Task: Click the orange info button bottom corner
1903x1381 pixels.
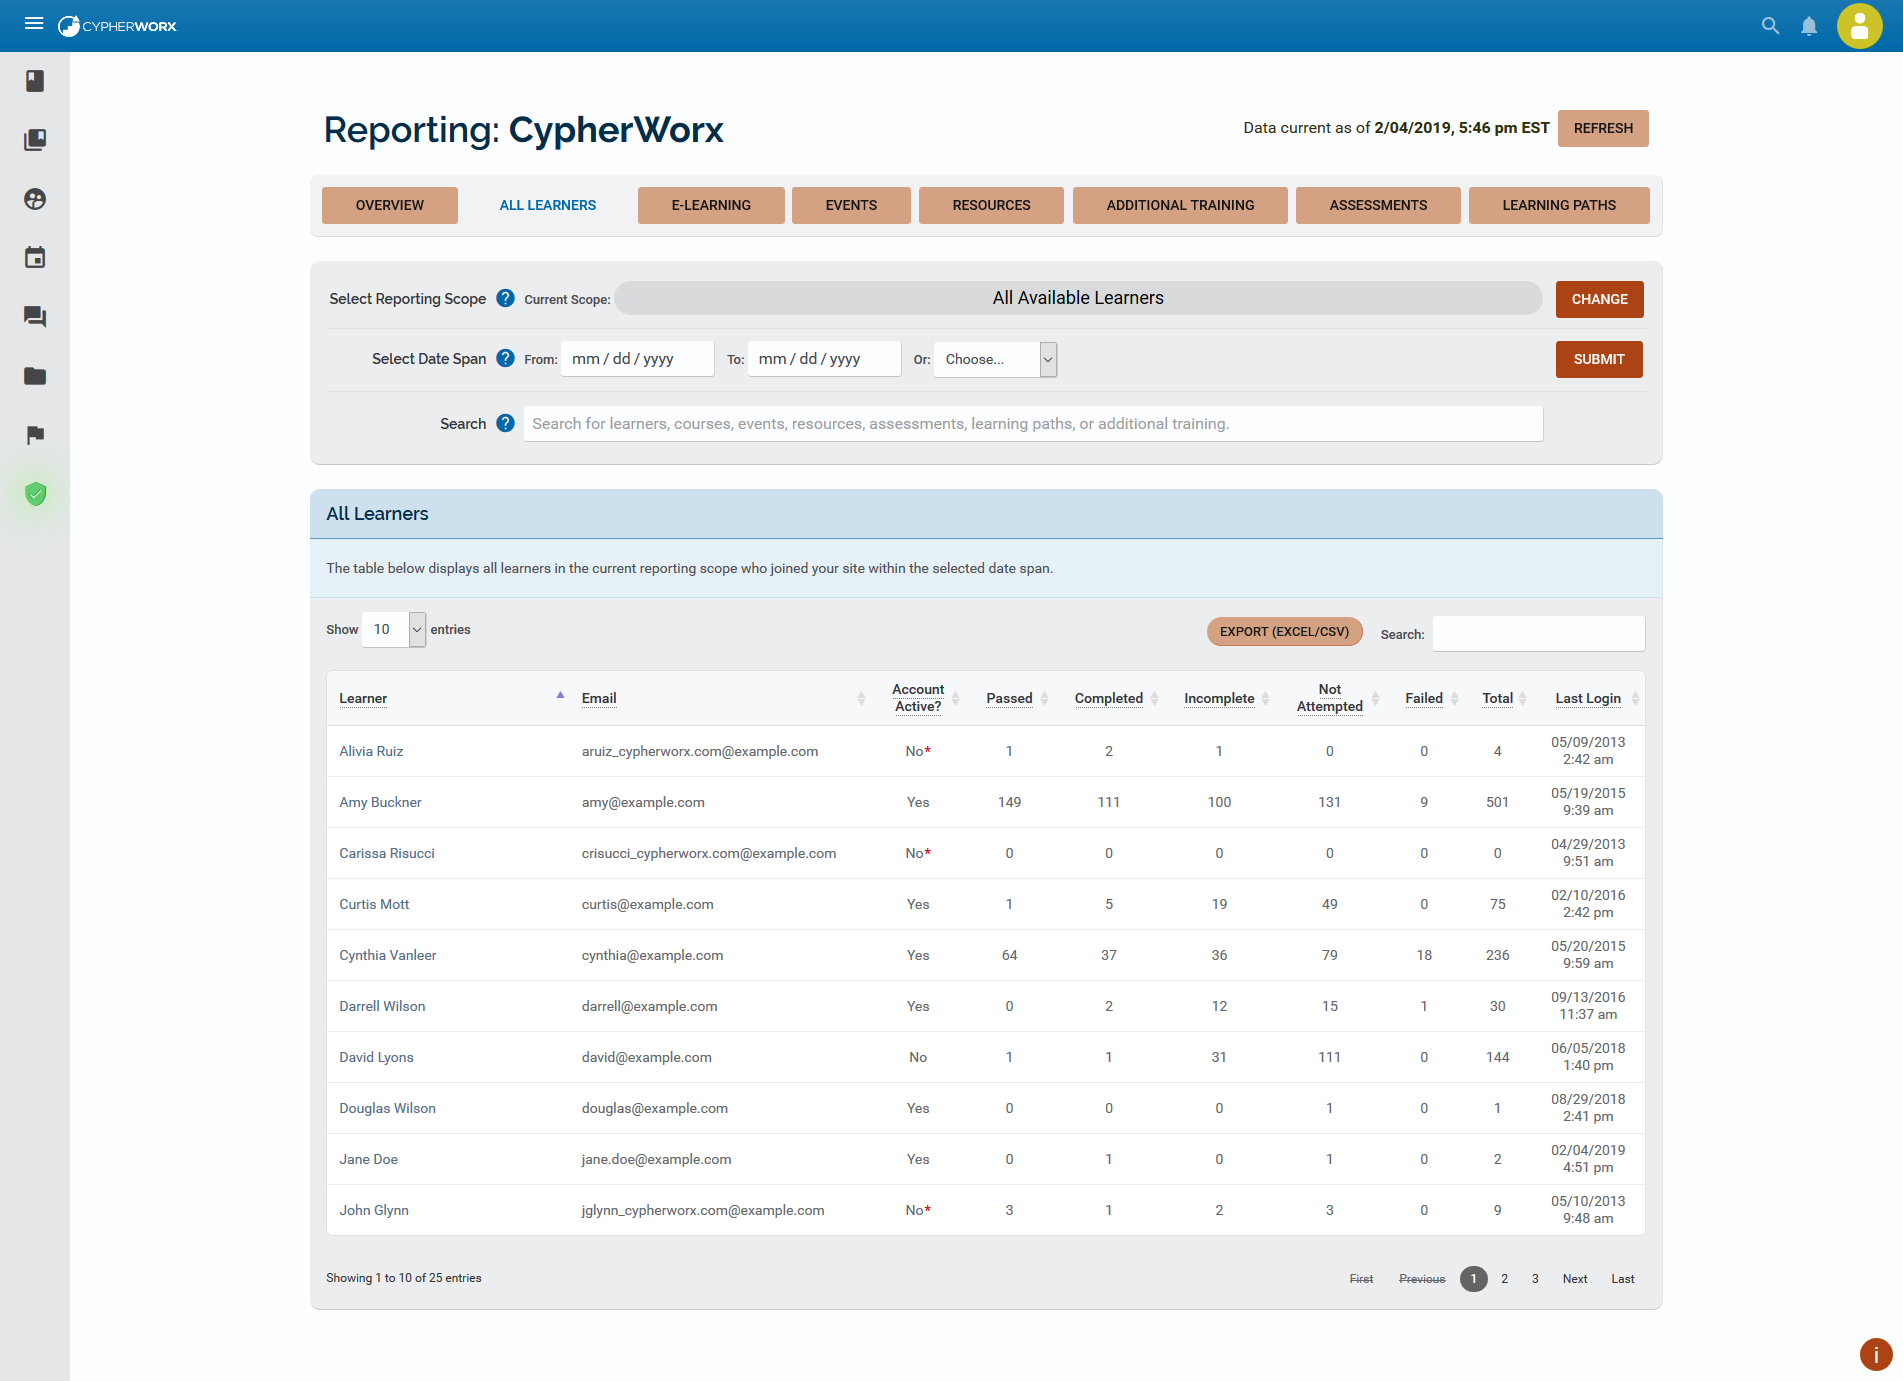Action: [1875, 1354]
